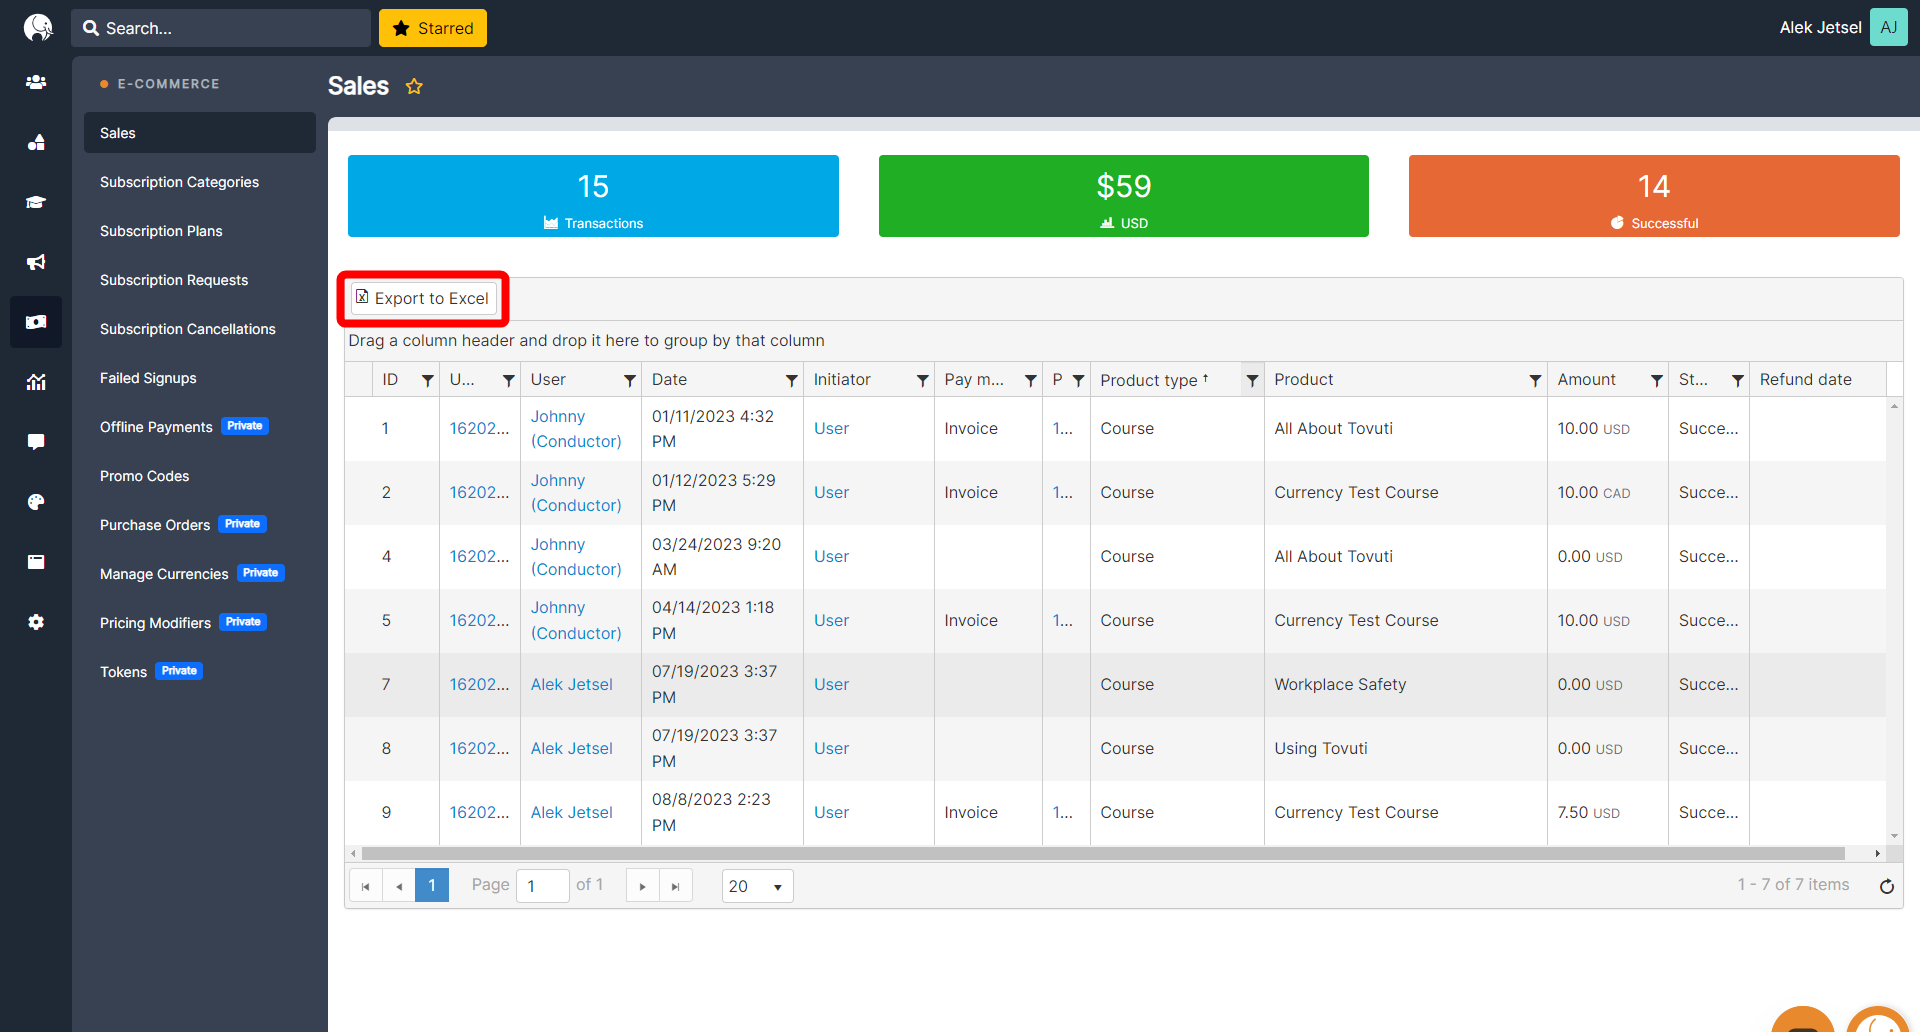Open Johnny (Conductor) link in row 1
1920x1032 pixels.
576,429
